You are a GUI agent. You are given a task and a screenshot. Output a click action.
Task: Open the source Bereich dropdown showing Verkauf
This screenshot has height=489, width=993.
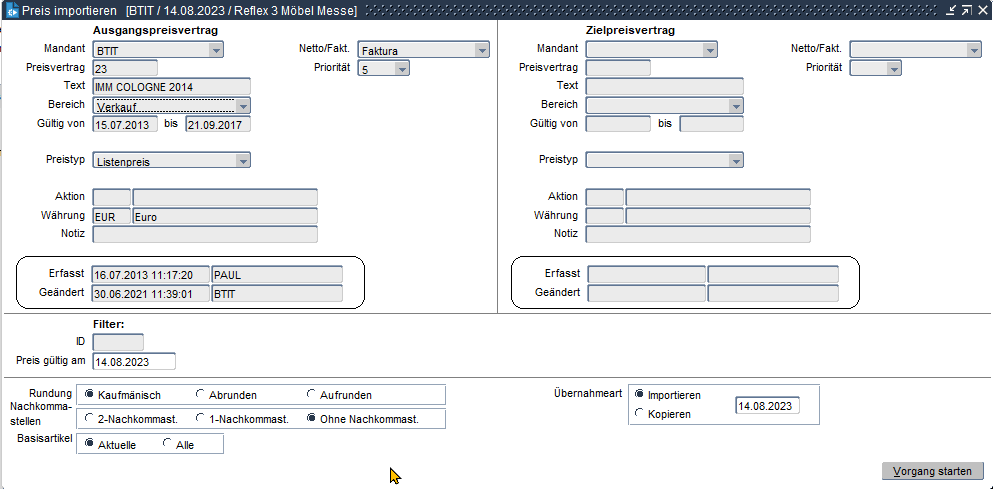243,105
